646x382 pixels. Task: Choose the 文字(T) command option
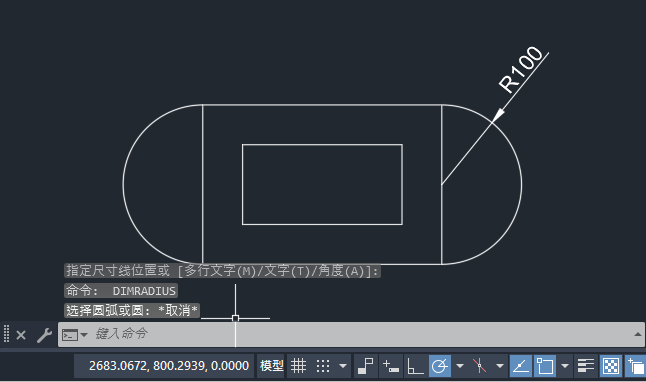(x=287, y=271)
